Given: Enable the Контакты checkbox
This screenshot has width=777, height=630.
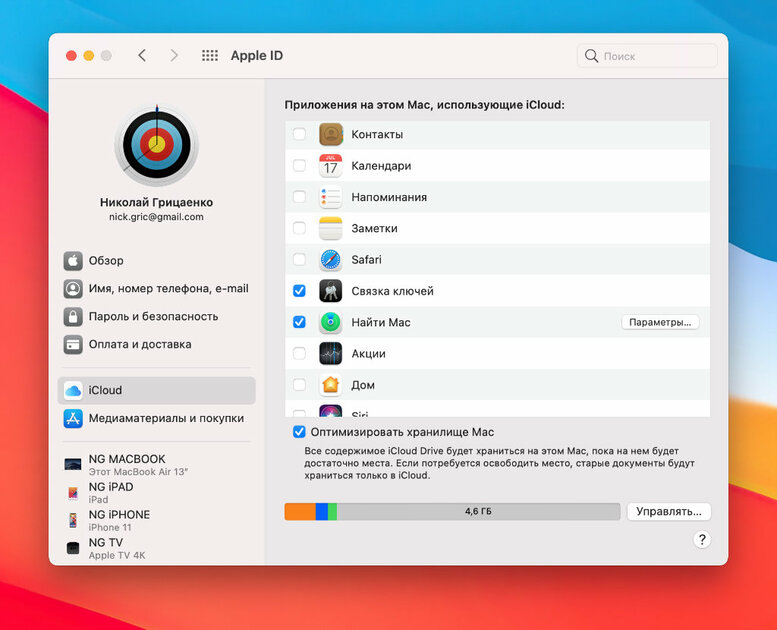Looking at the screenshot, I should (x=299, y=134).
